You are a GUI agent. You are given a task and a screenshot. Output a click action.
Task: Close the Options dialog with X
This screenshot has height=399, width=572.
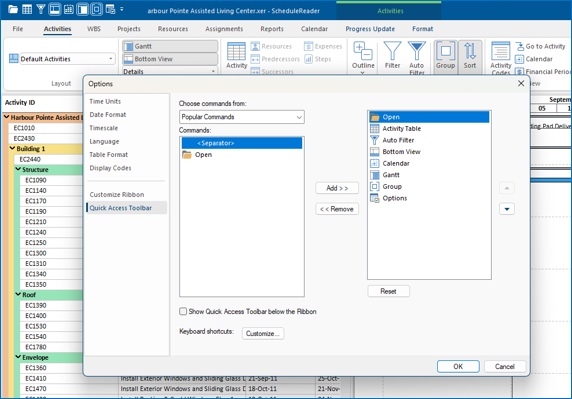click(x=521, y=84)
